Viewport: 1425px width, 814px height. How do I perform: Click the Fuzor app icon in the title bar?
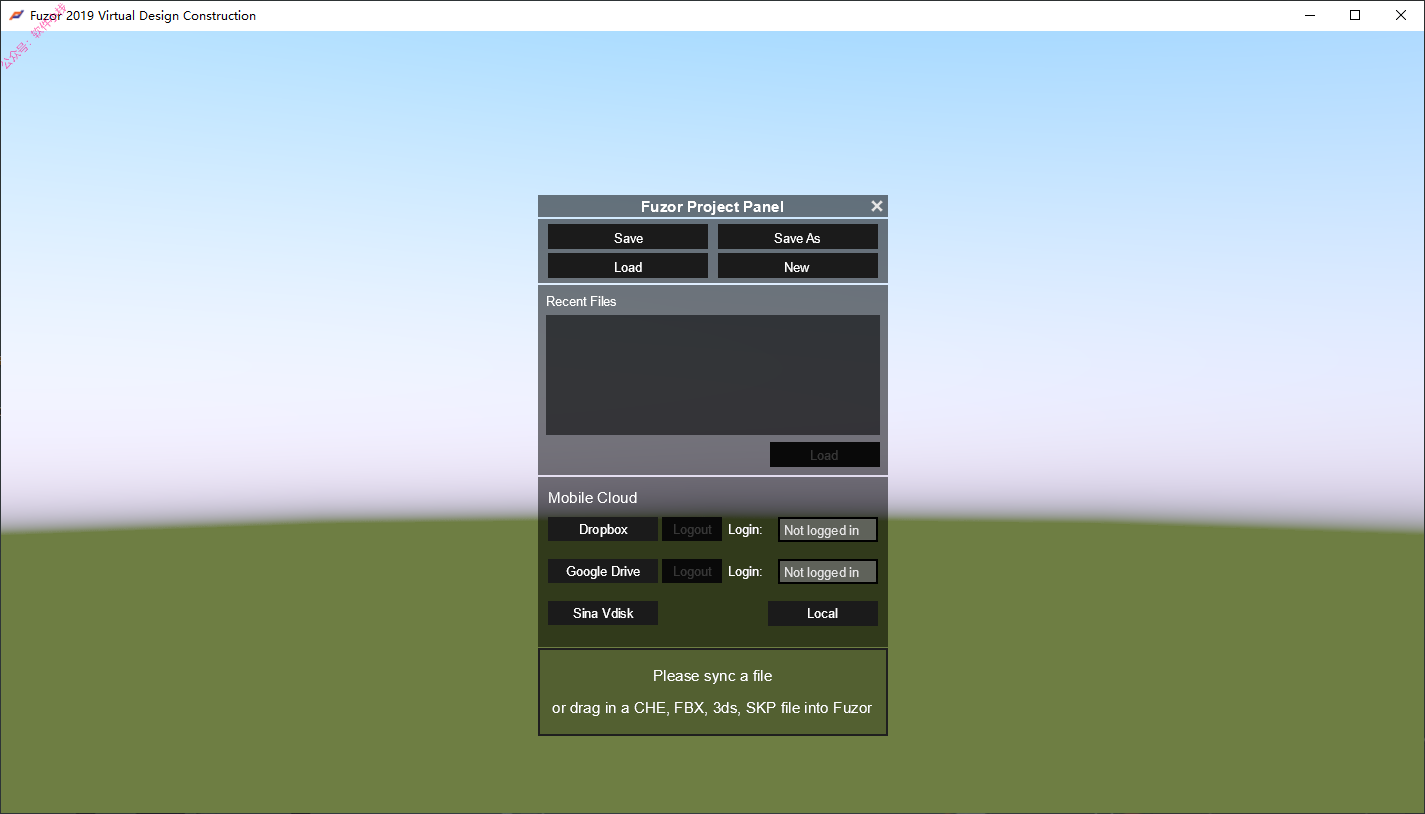tap(16, 15)
